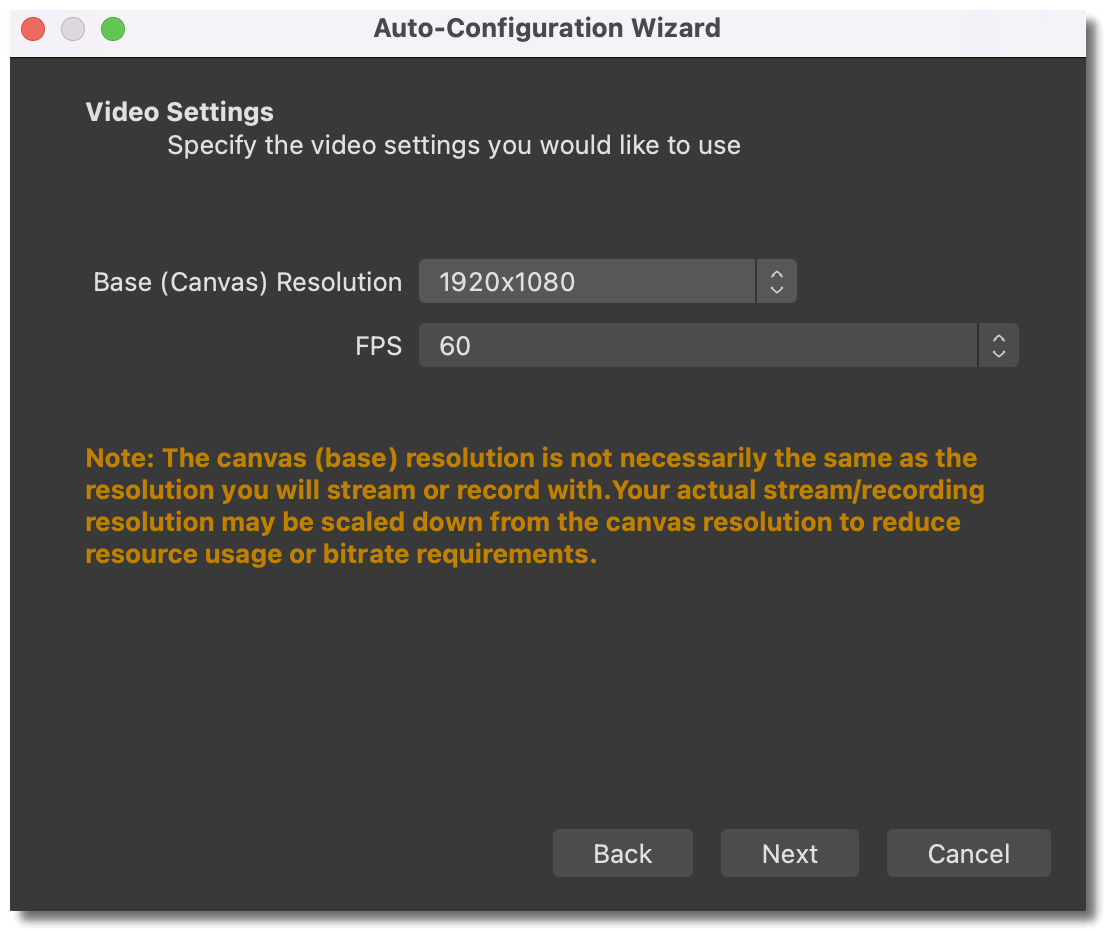This screenshot has width=1106, height=931.
Task: Expand the FPS dropdown arrows
Action: coord(998,346)
